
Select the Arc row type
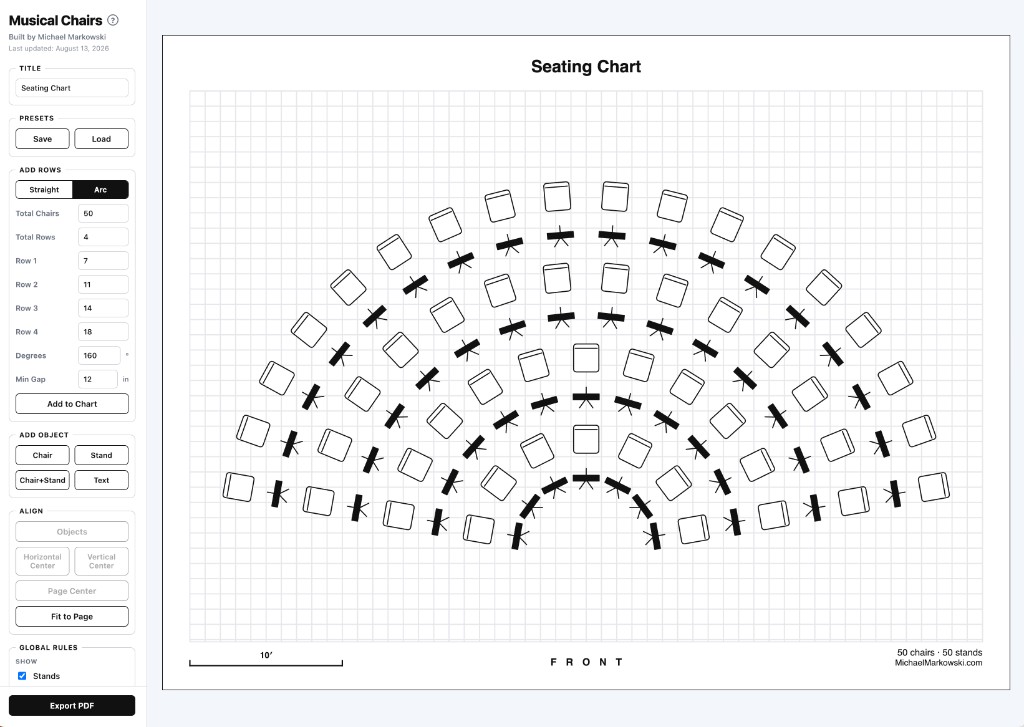tap(100, 189)
